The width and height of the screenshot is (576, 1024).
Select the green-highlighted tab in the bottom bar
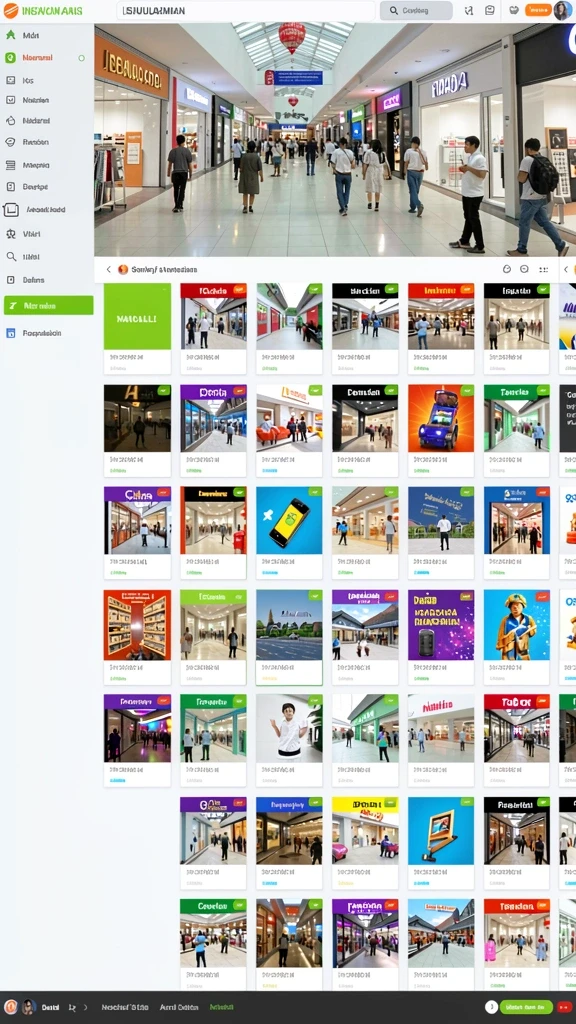(x=221, y=1007)
